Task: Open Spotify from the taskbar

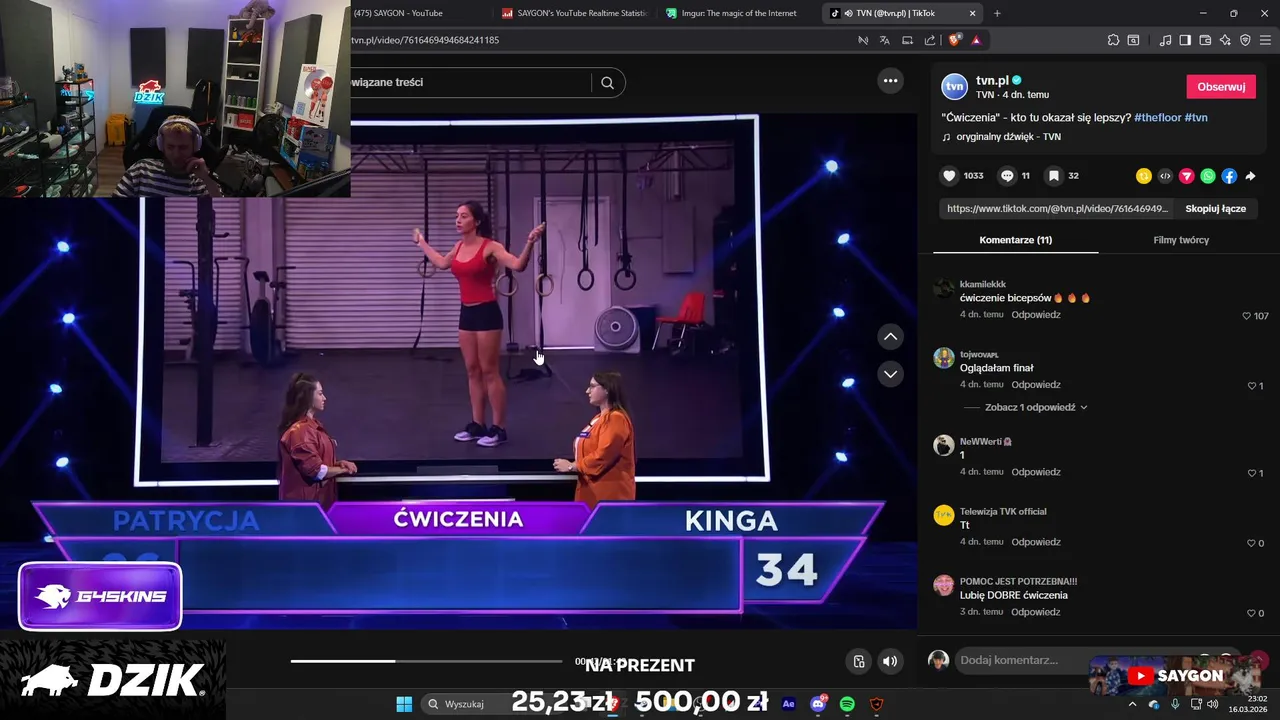Action: coord(847,704)
